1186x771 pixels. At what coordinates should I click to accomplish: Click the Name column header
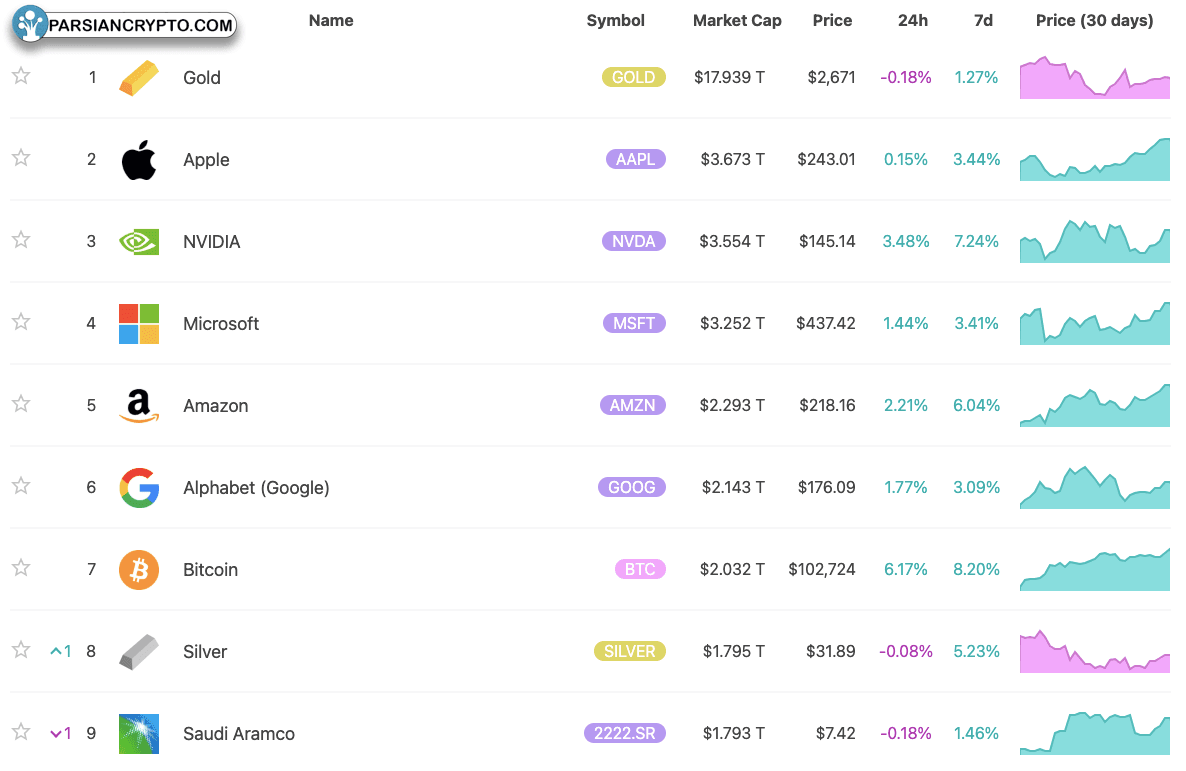(331, 20)
